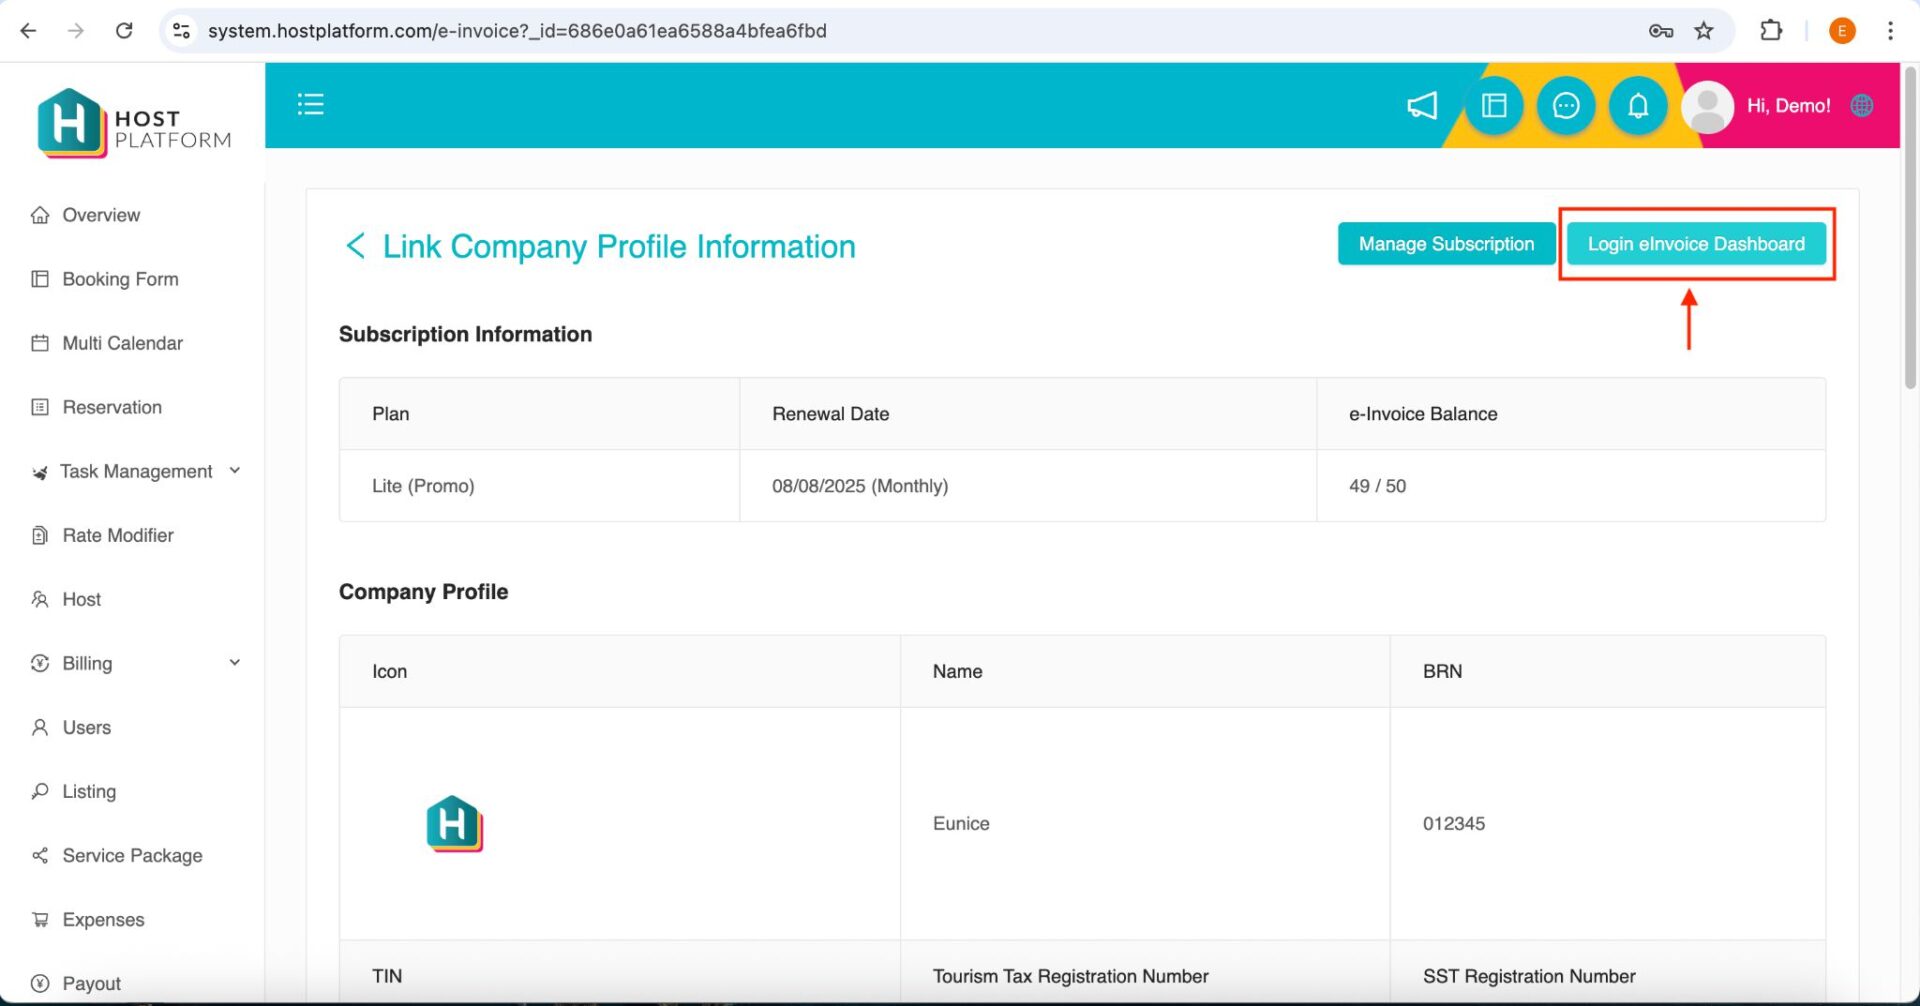
Task: Open the Reservation menu item
Action: click(112, 407)
